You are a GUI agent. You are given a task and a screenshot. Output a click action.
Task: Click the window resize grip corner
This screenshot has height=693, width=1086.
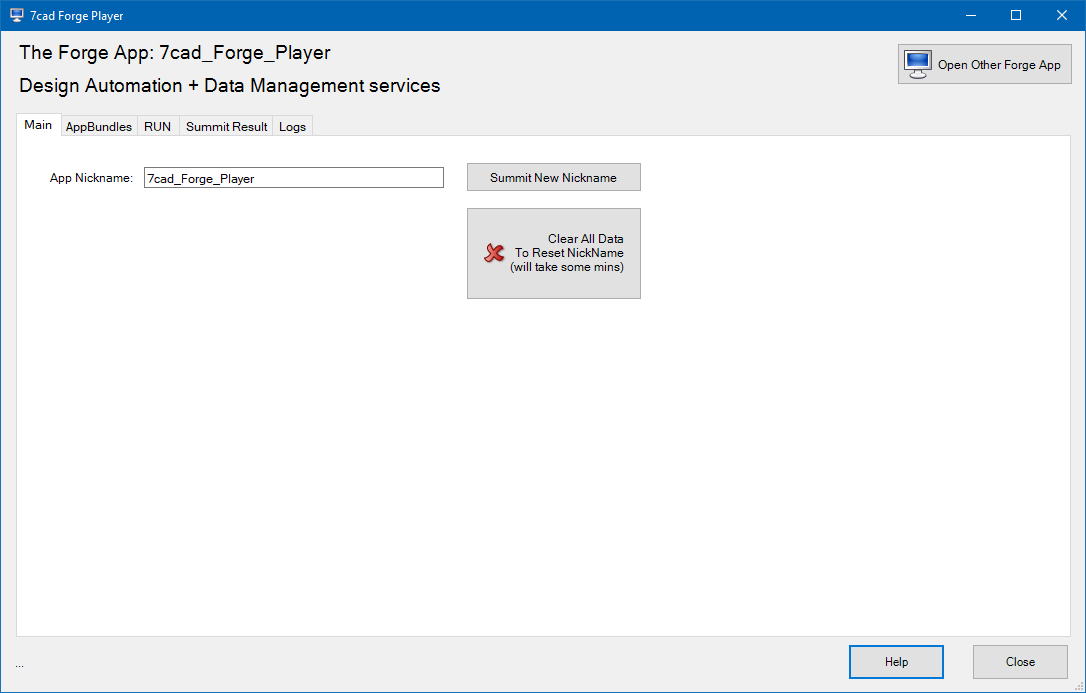(1078, 685)
